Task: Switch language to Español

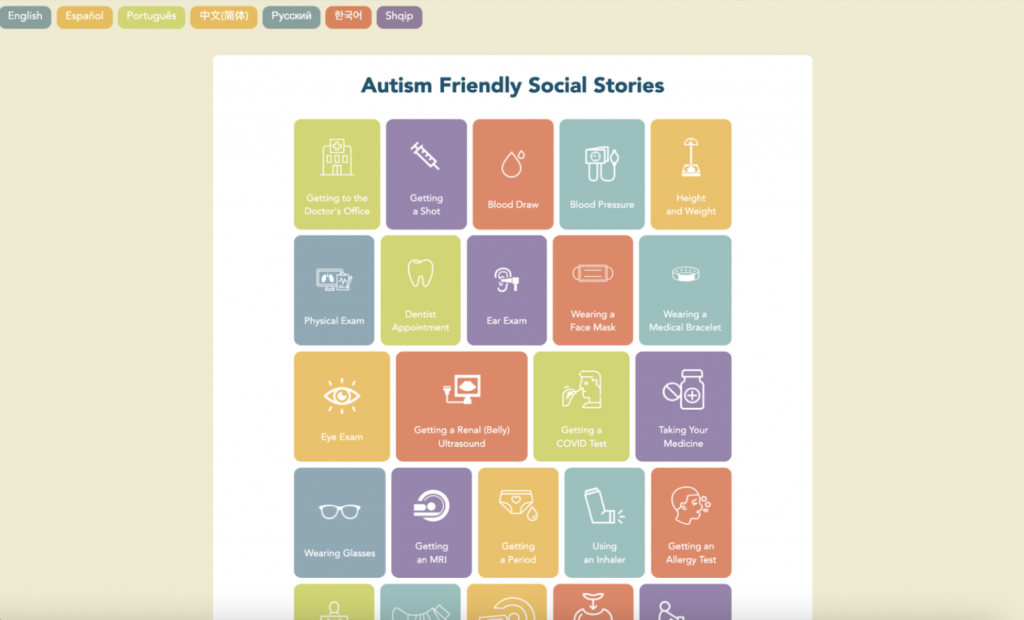Action: (x=84, y=16)
